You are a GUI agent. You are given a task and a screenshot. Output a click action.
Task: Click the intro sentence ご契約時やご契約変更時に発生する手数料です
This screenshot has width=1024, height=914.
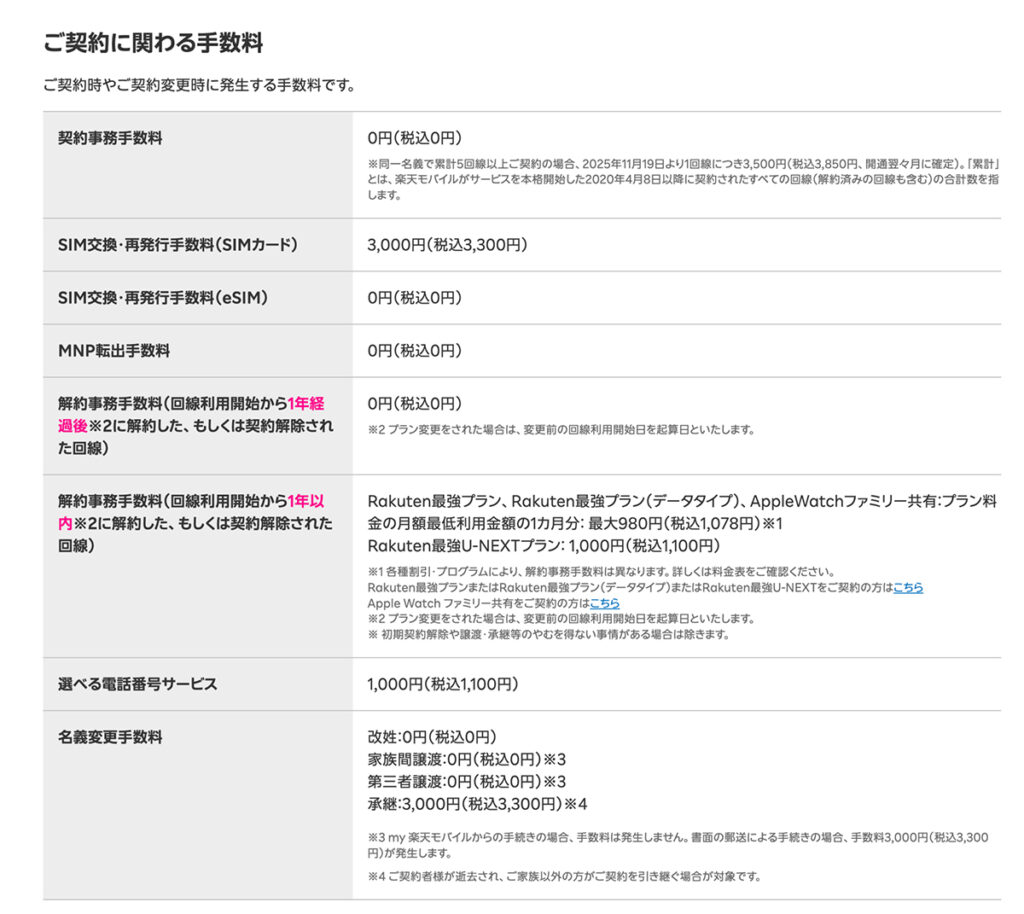(x=199, y=85)
